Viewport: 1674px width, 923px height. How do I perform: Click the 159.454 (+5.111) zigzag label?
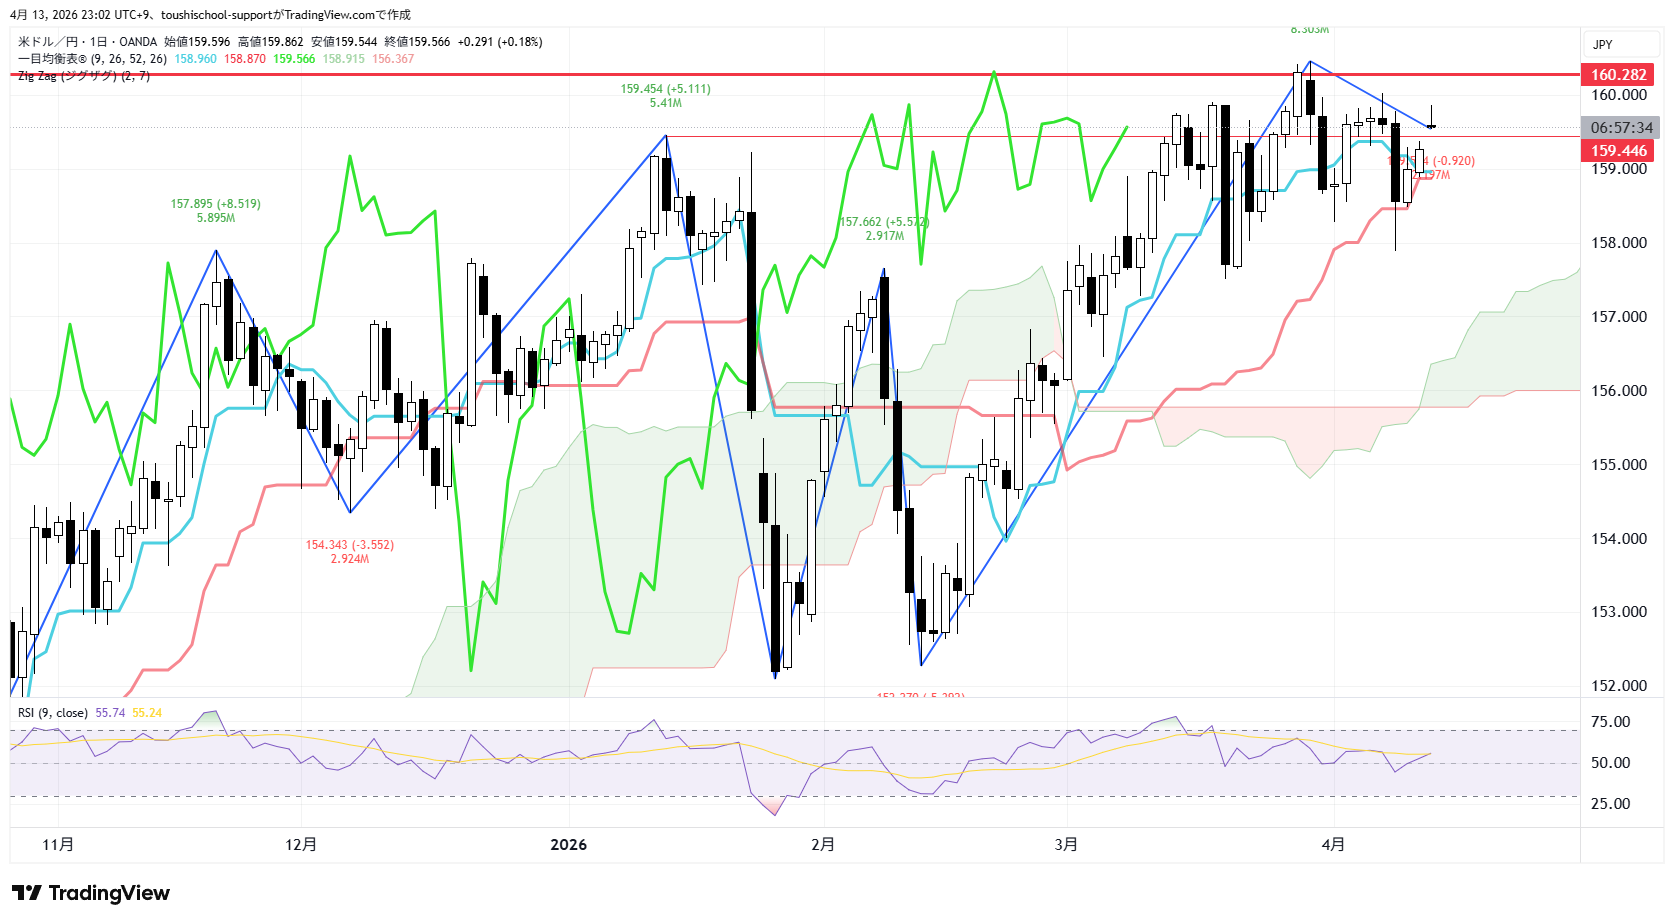[x=665, y=89]
